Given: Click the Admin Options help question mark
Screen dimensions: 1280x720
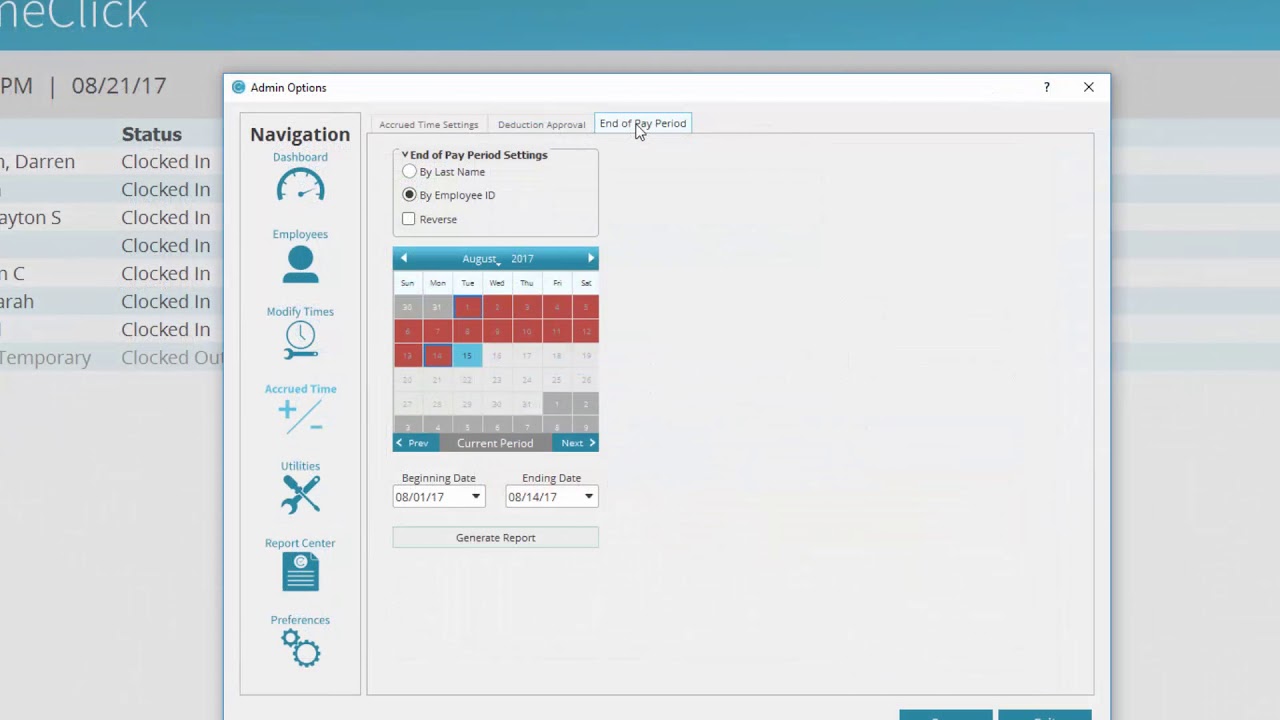Looking at the screenshot, I should (x=1047, y=87).
